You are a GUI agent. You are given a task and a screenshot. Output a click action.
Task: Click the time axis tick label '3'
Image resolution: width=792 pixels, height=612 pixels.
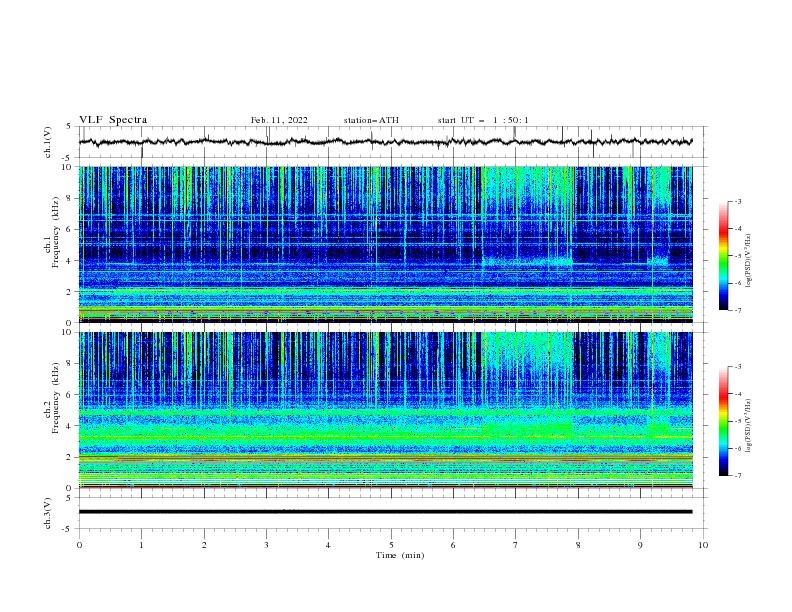point(266,545)
